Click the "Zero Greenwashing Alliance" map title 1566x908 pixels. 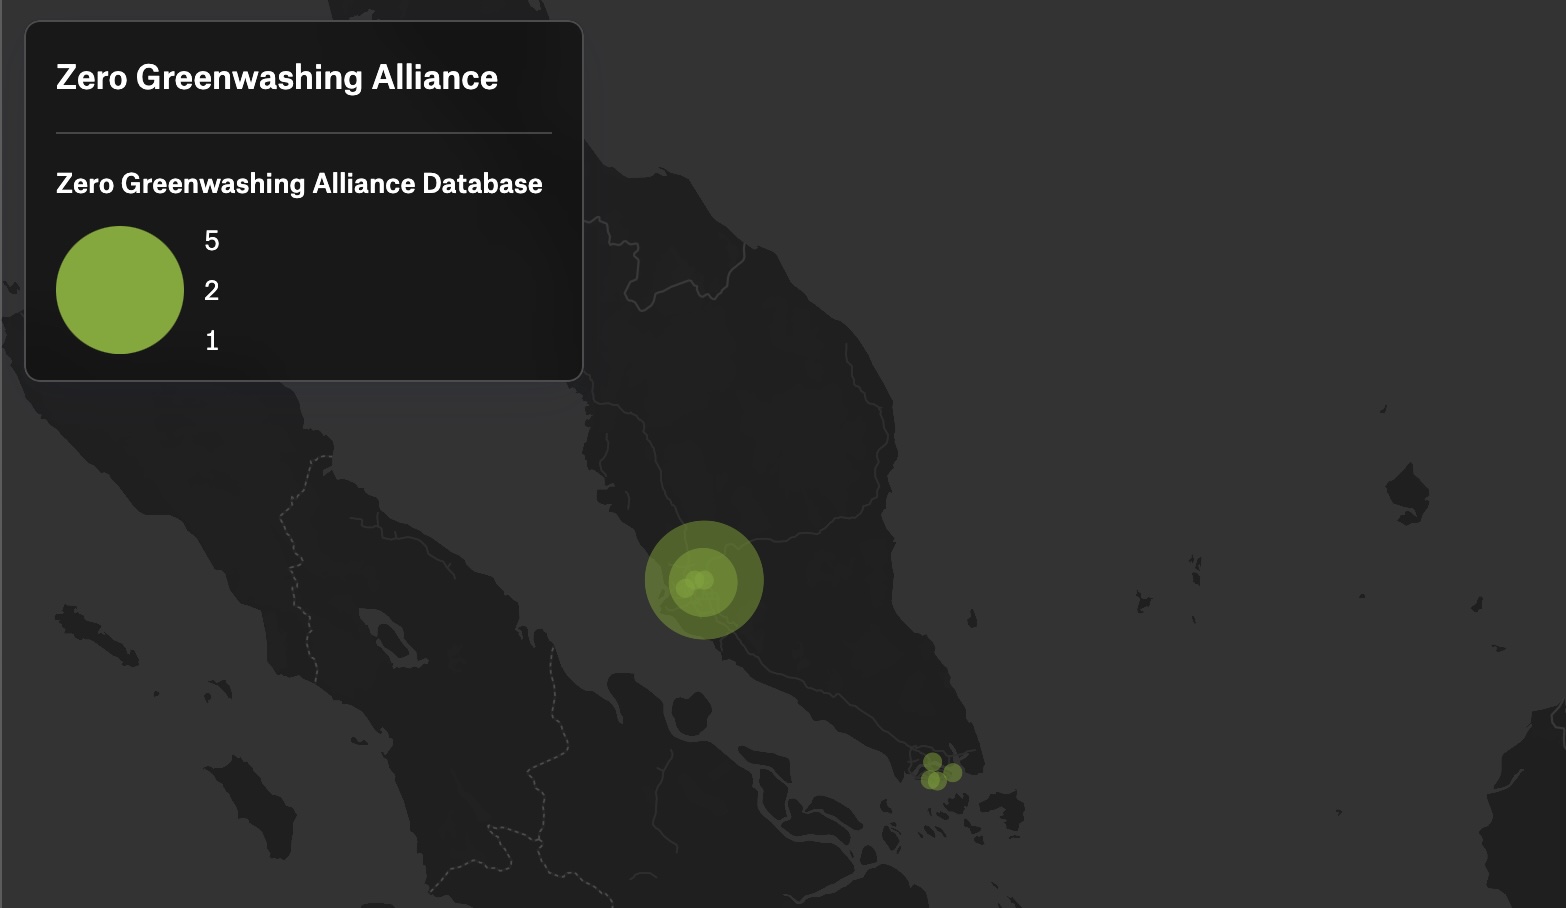click(277, 78)
